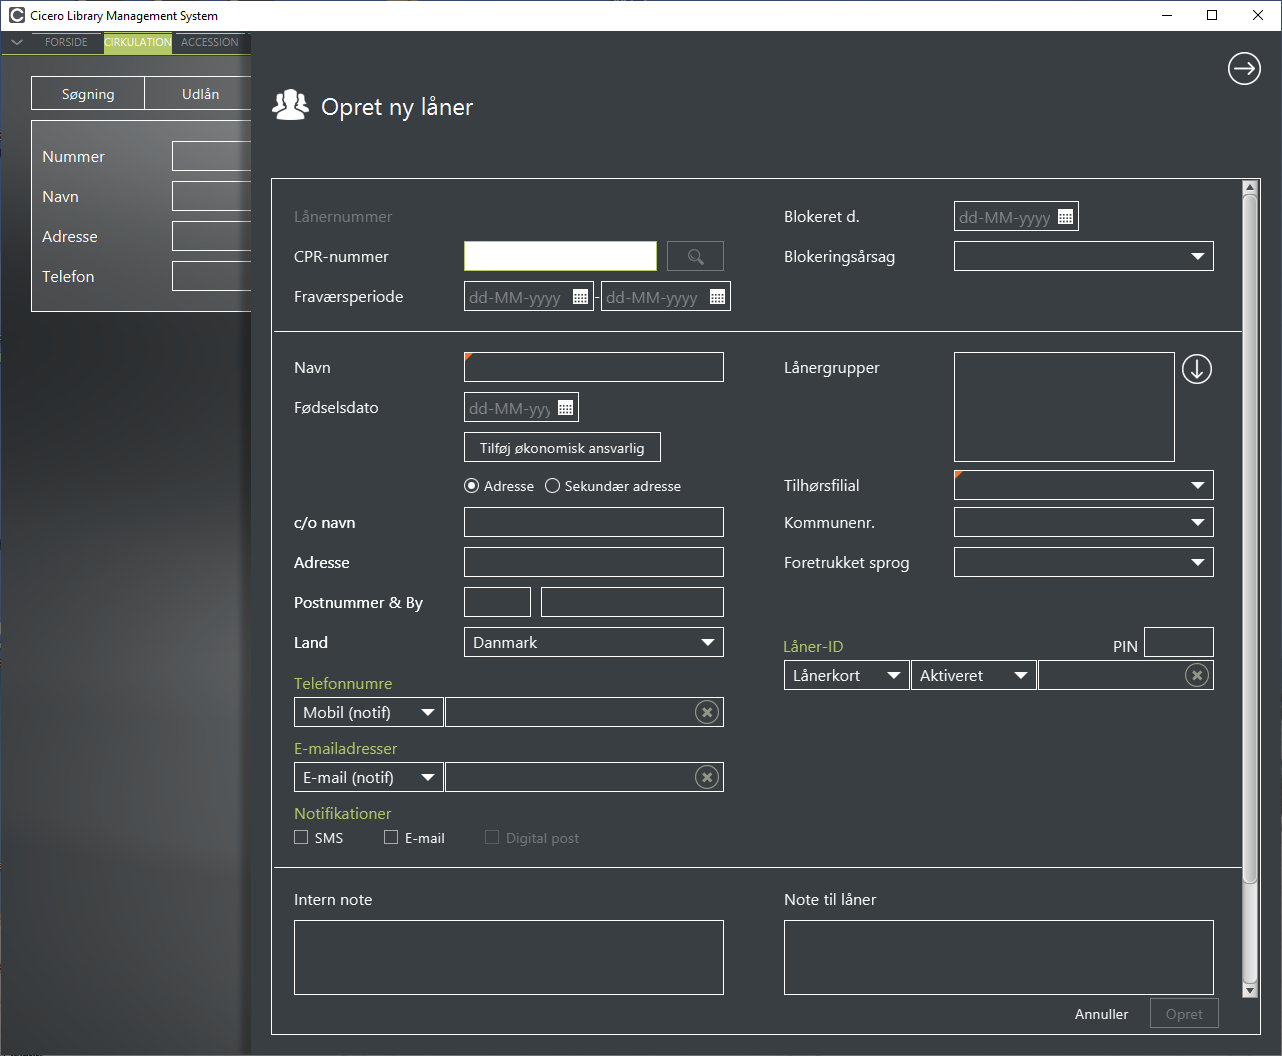Click the Annuller button

click(x=1101, y=1014)
